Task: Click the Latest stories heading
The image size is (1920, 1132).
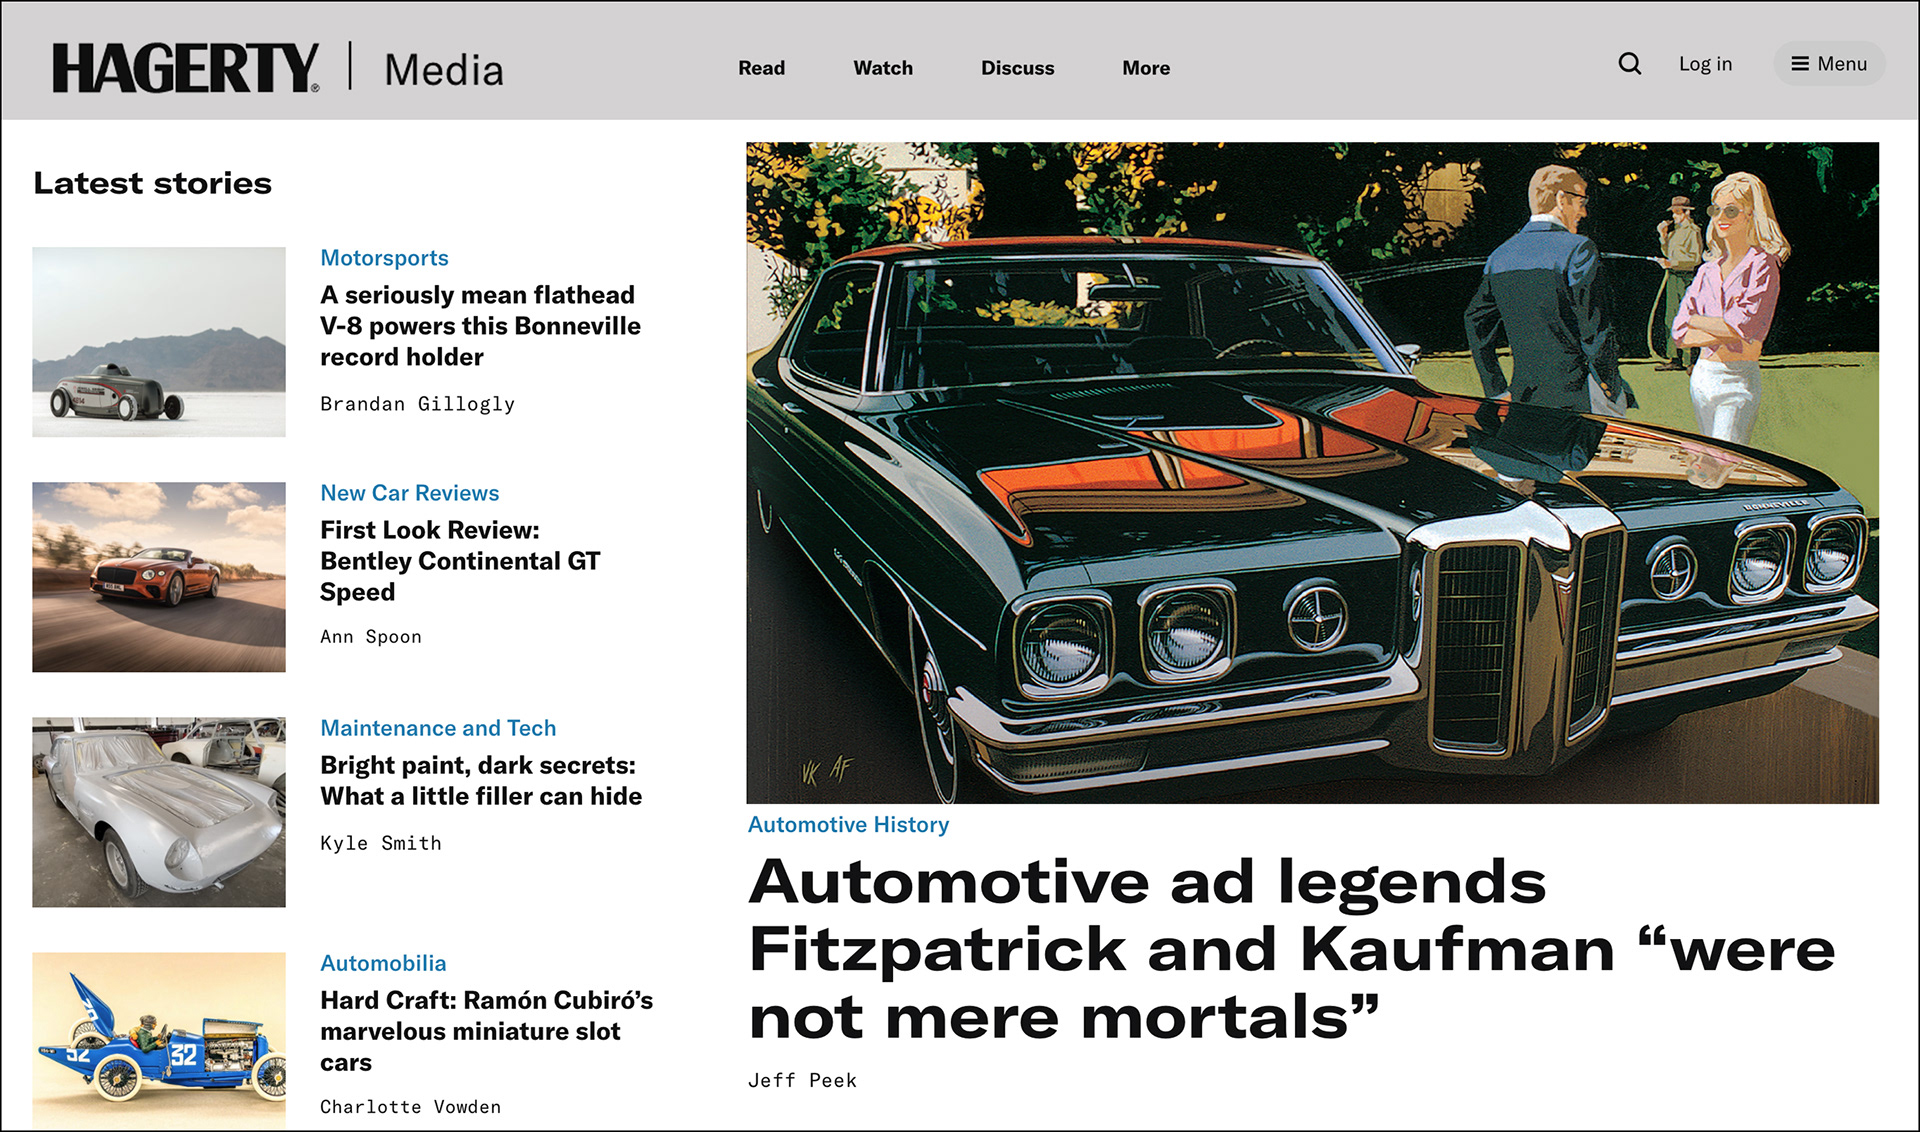Action: click(x=152, y=183)
